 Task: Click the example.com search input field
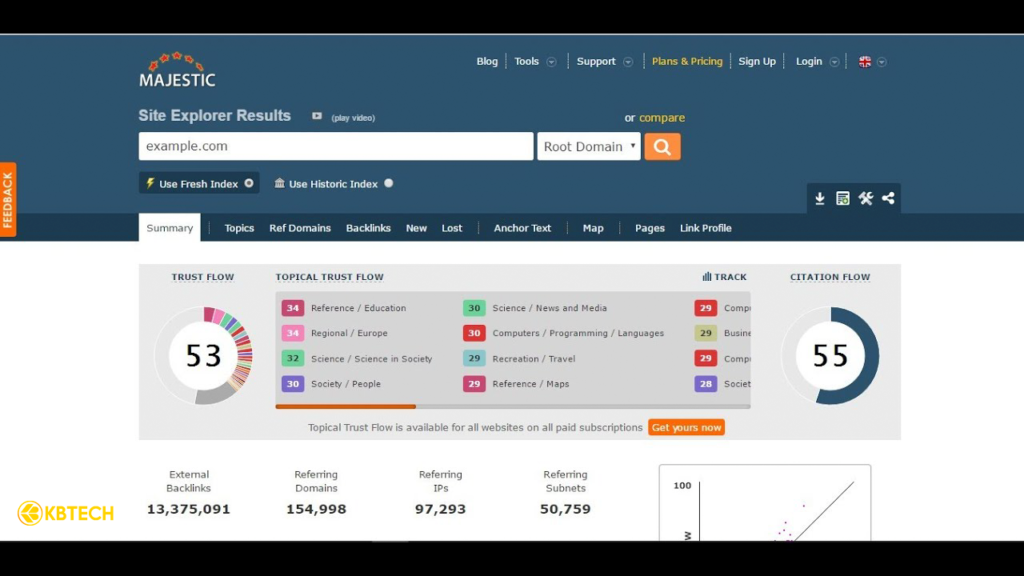335,147
